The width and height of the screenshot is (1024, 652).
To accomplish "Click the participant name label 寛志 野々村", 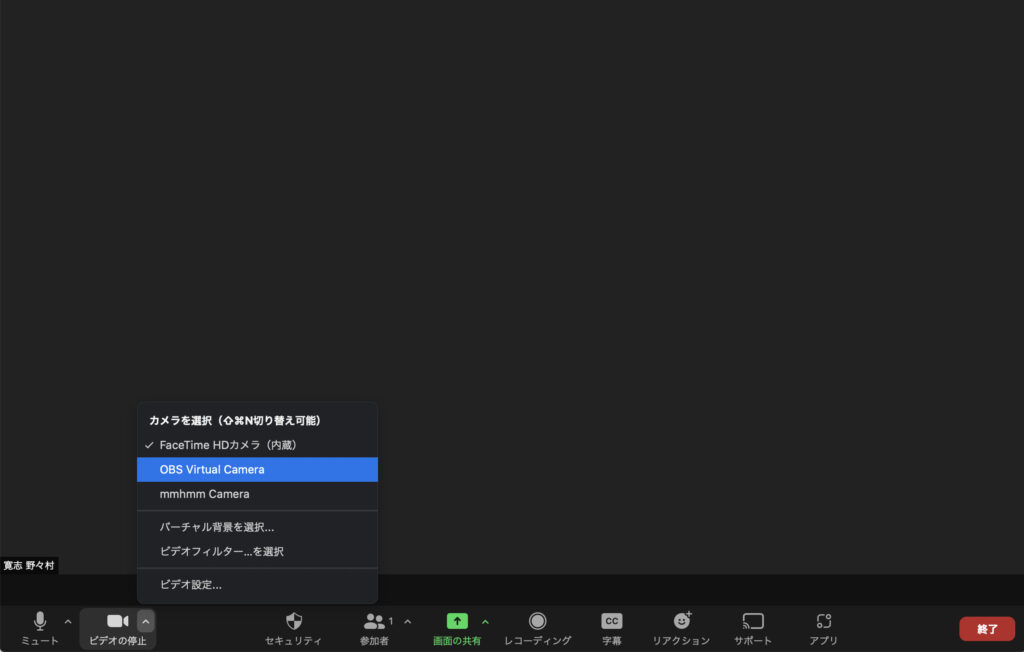I will (x=29, y=566).
